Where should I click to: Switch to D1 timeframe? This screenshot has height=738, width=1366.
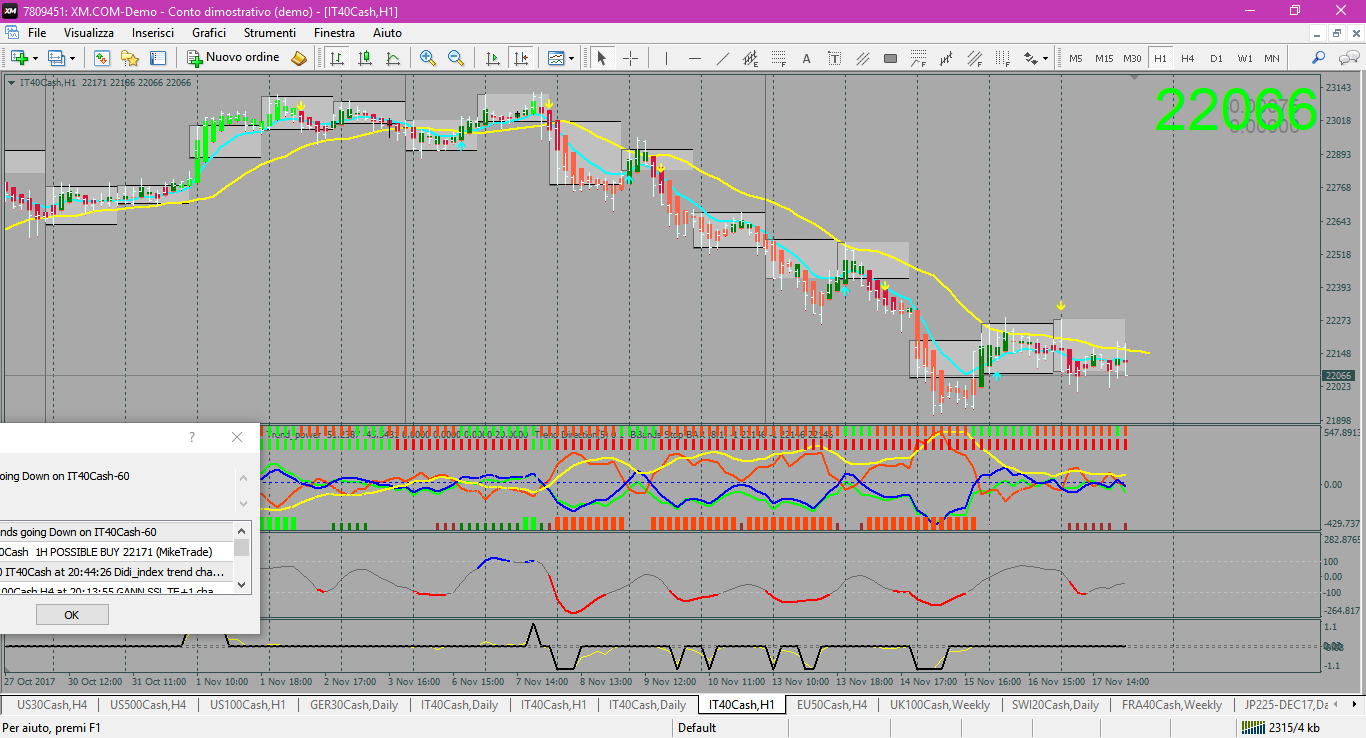1216,58
